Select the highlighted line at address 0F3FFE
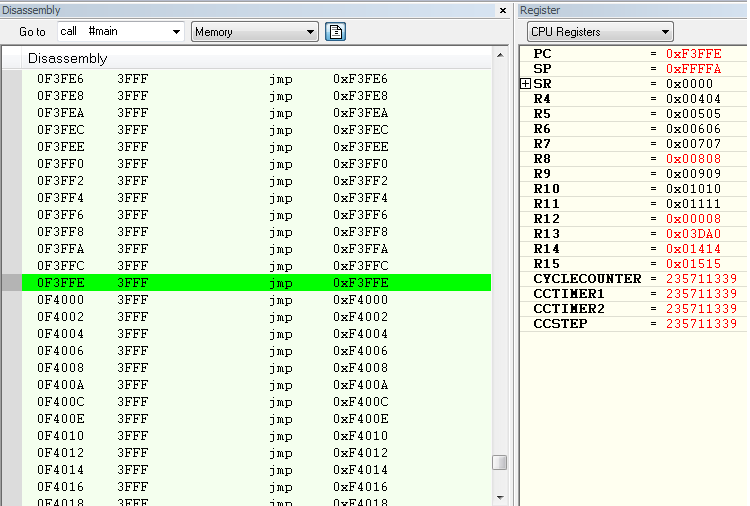The image size is (750, 506). pyautogui.click(x=256, y=283)
